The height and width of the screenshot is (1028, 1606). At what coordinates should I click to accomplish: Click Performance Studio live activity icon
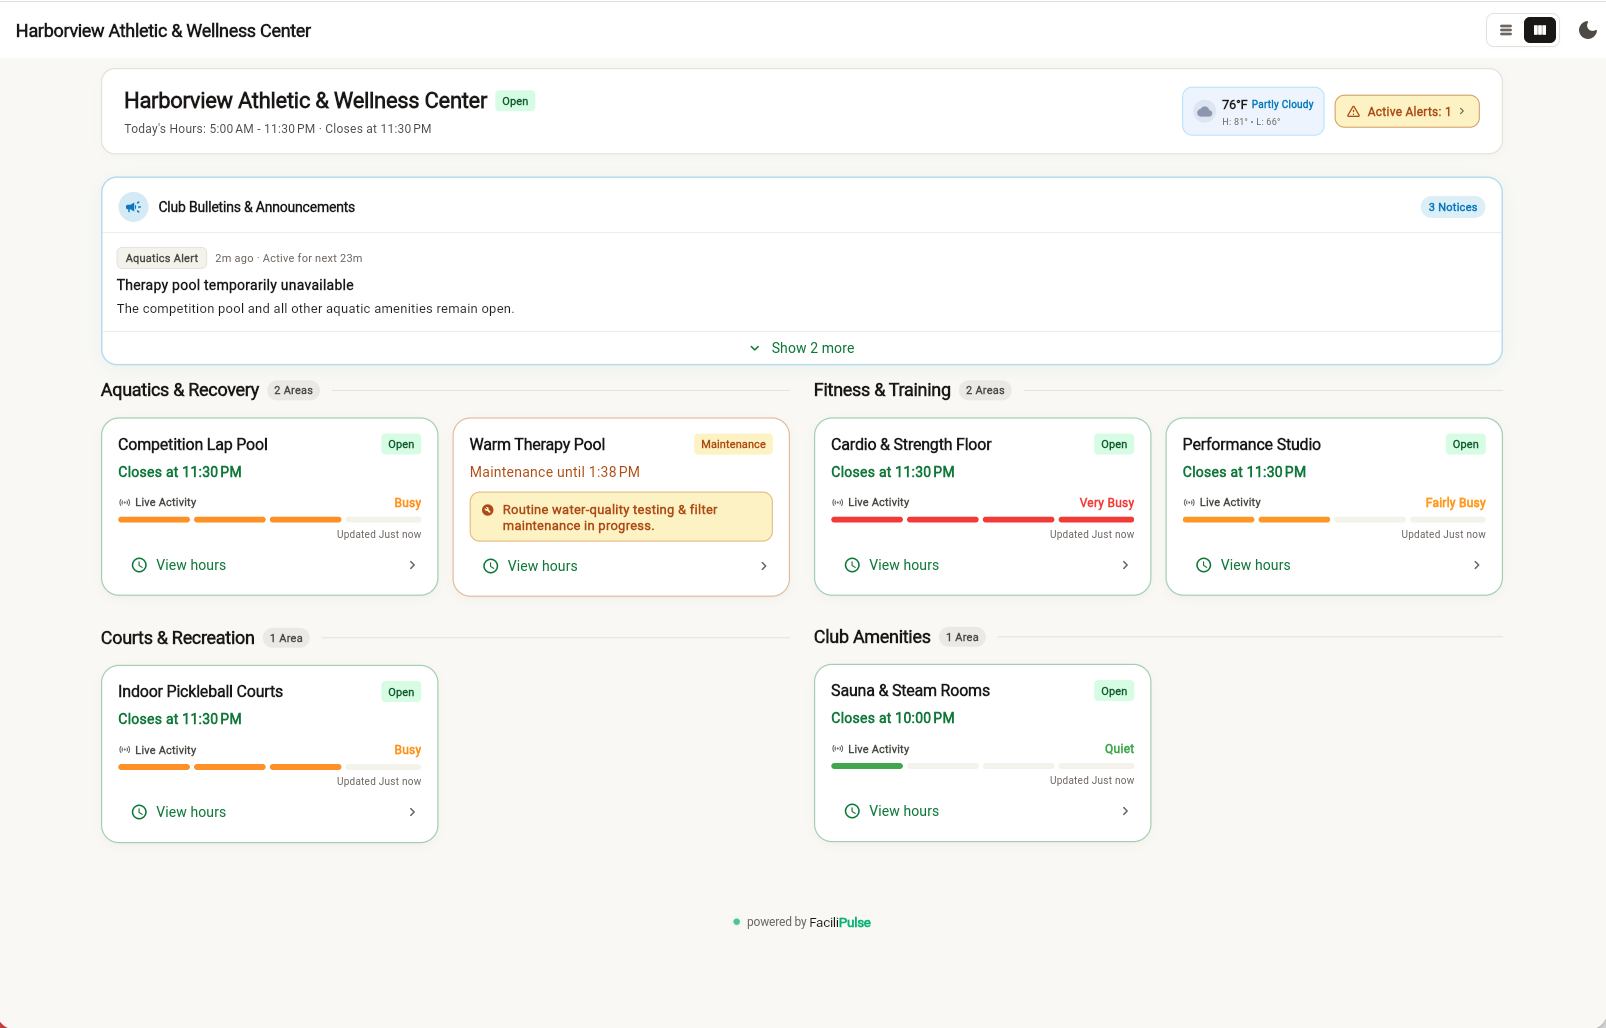1189,502
